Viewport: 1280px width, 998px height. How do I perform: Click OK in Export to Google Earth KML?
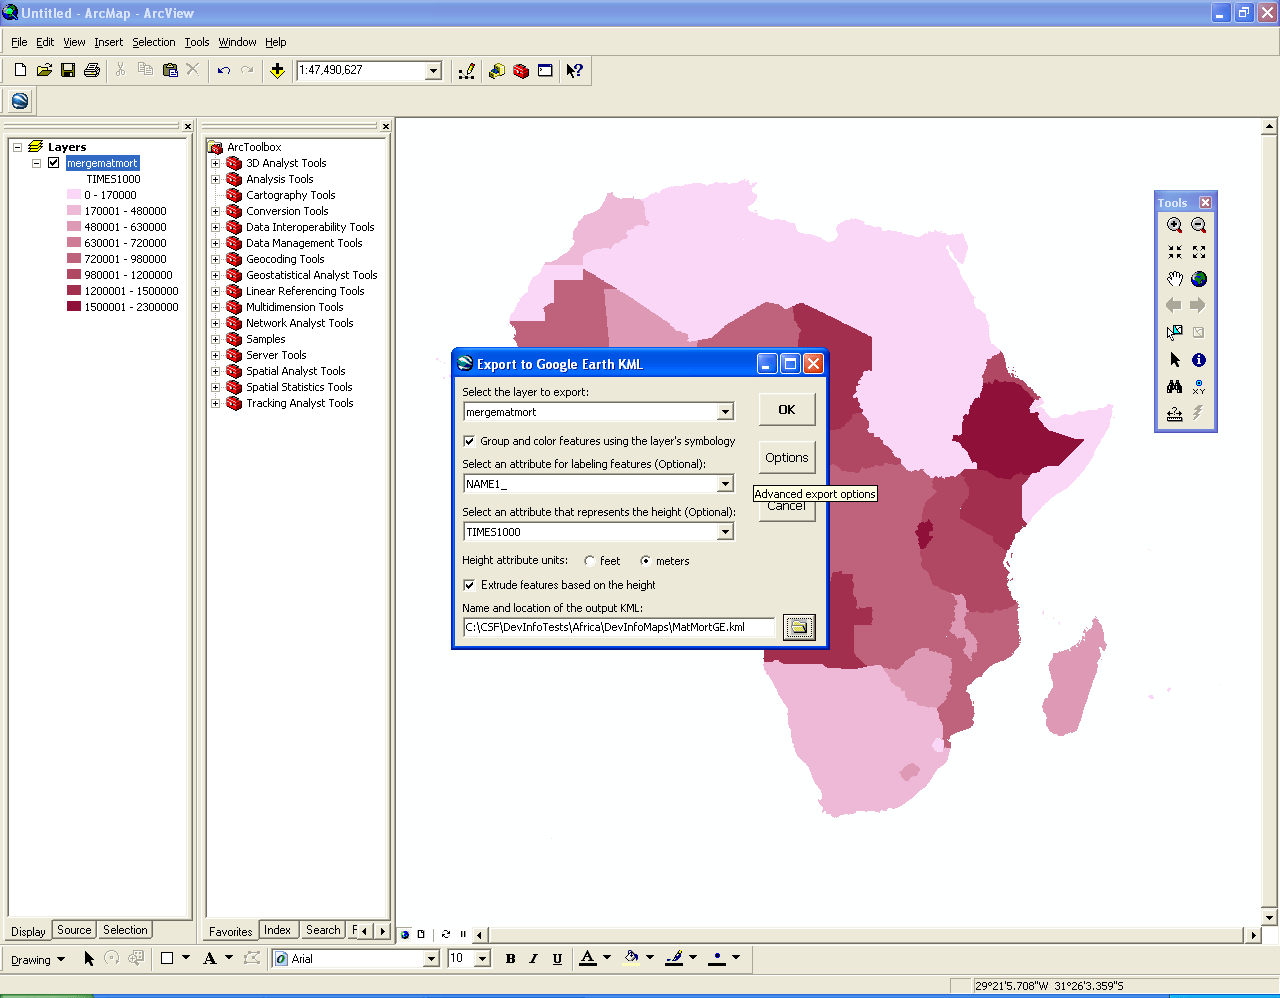click(787, 409)
